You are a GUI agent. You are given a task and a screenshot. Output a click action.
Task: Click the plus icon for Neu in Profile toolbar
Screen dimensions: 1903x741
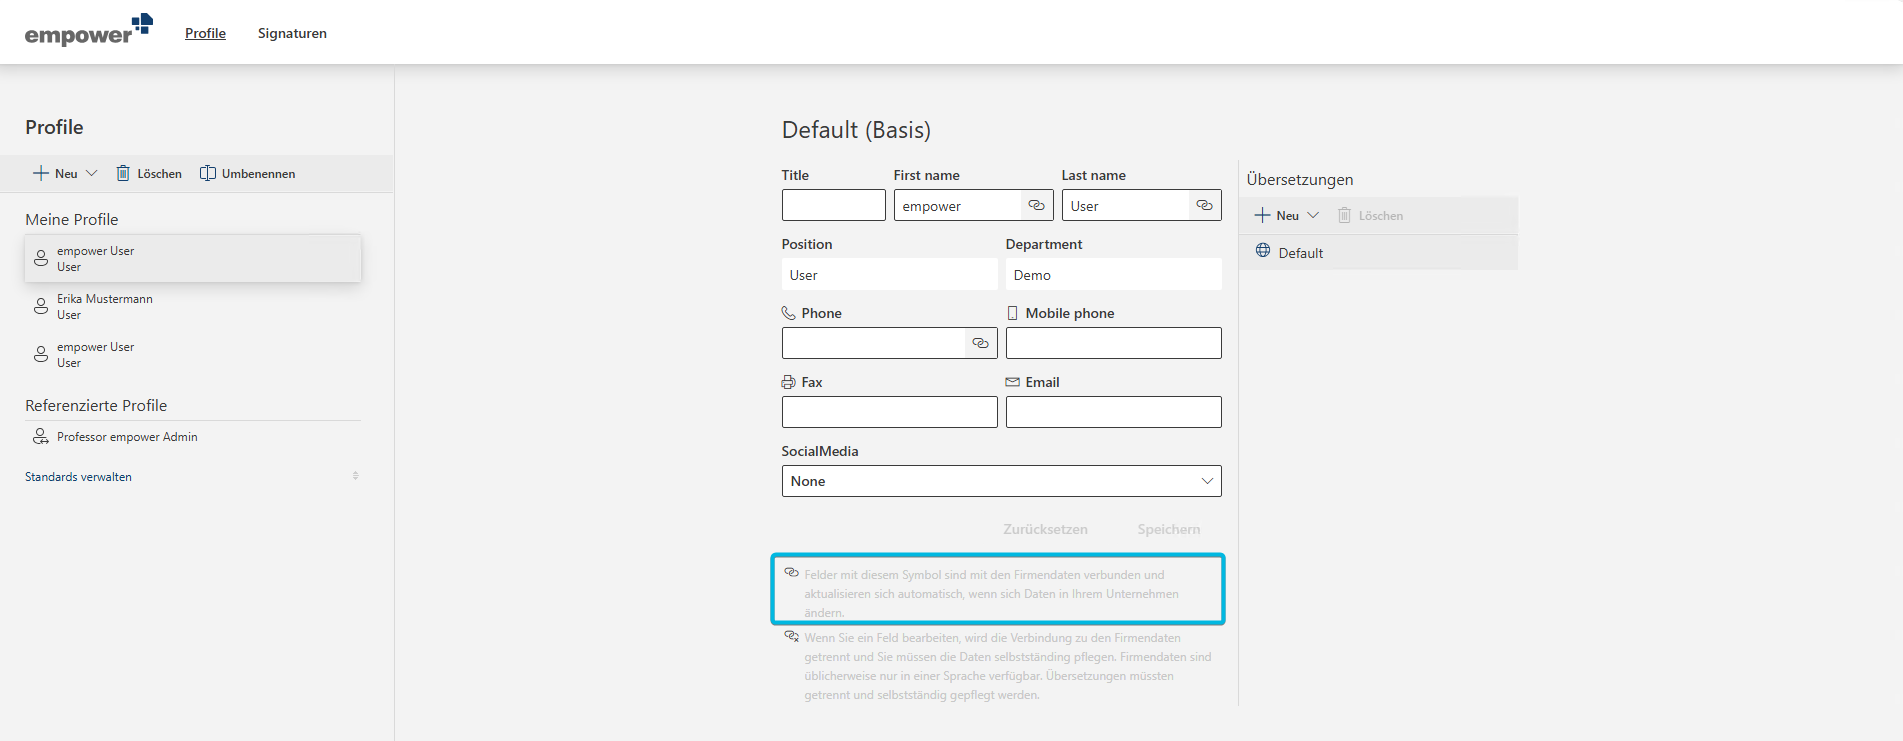(41, 173)
